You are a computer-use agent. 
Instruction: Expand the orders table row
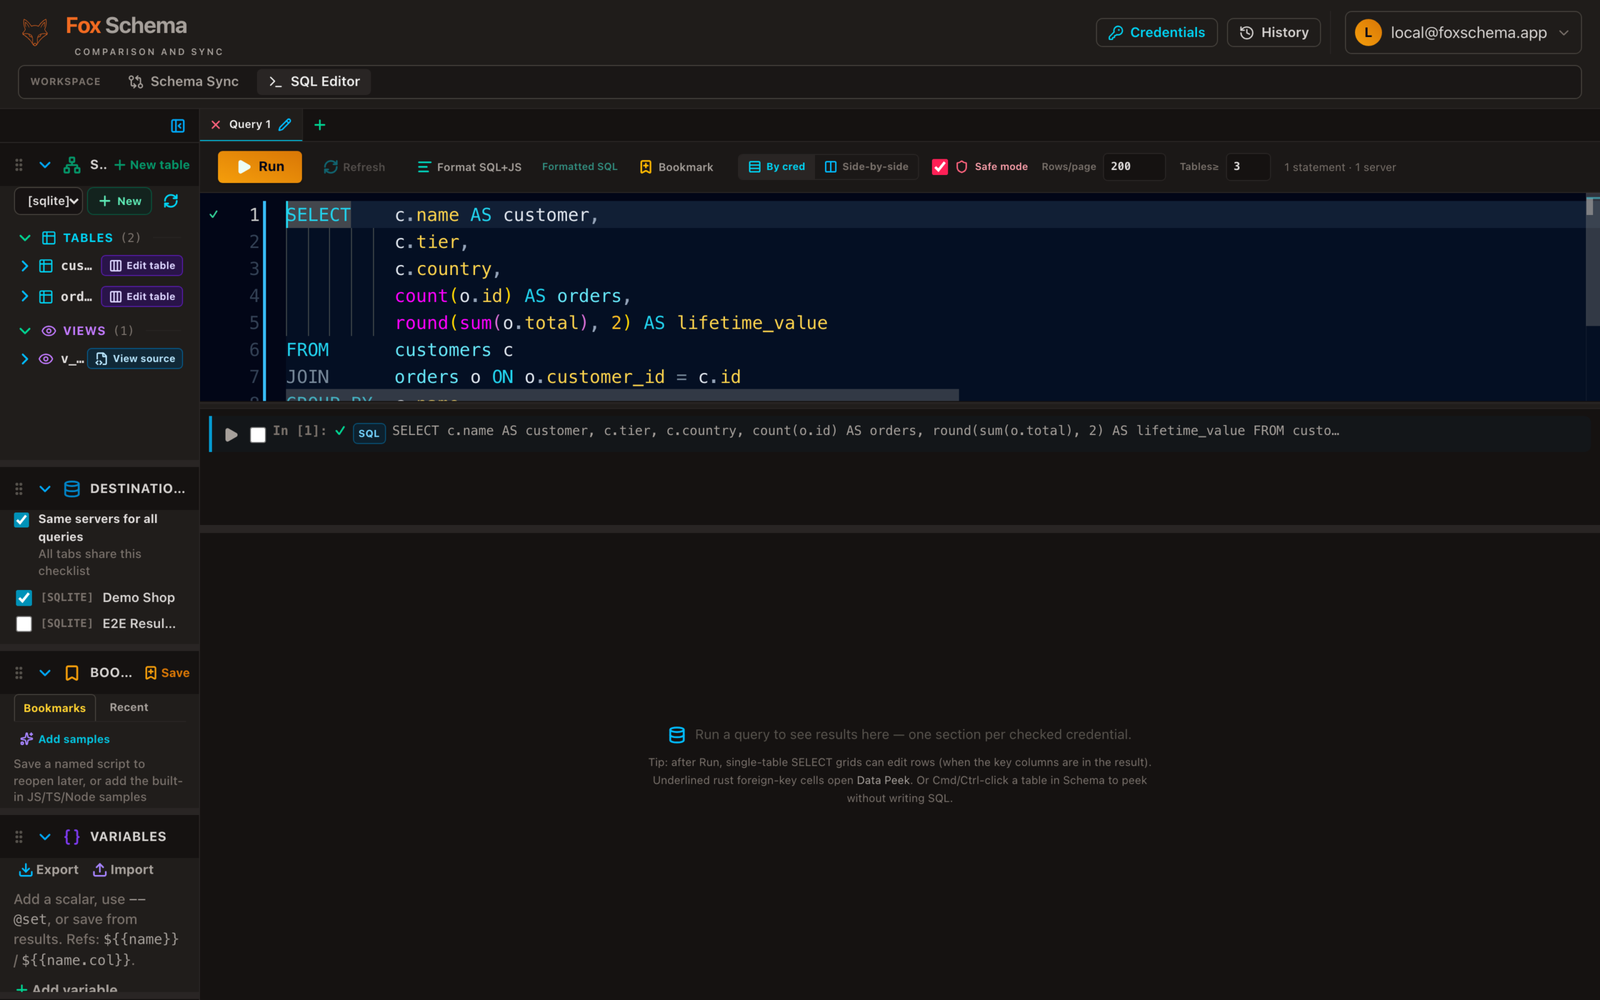pos(24,297)
